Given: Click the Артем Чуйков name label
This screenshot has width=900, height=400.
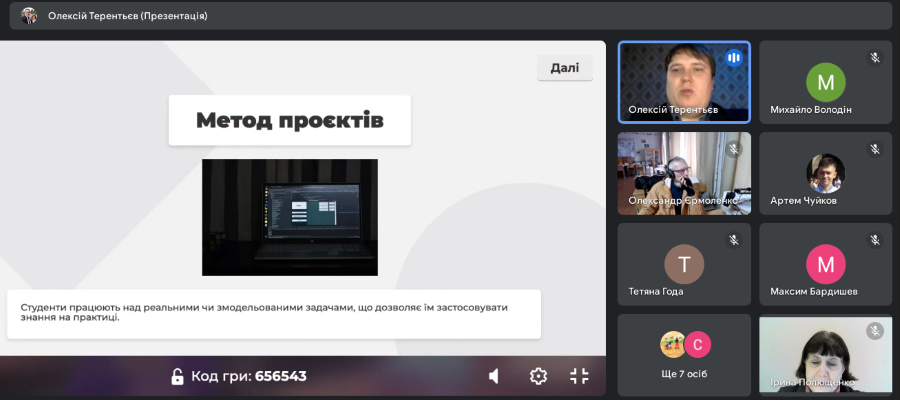Looking at the screenshot, I should (x=803, y=201).
